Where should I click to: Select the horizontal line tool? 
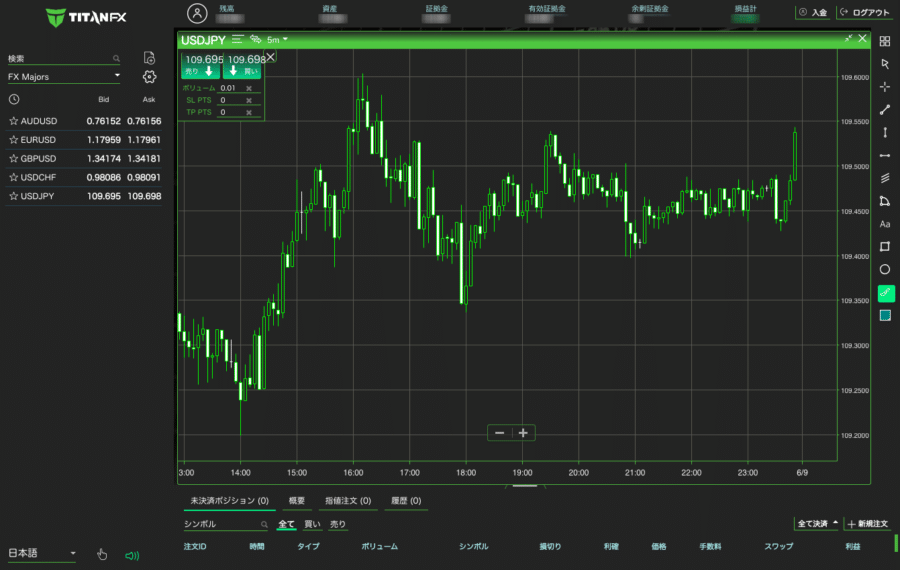(885, 156)
